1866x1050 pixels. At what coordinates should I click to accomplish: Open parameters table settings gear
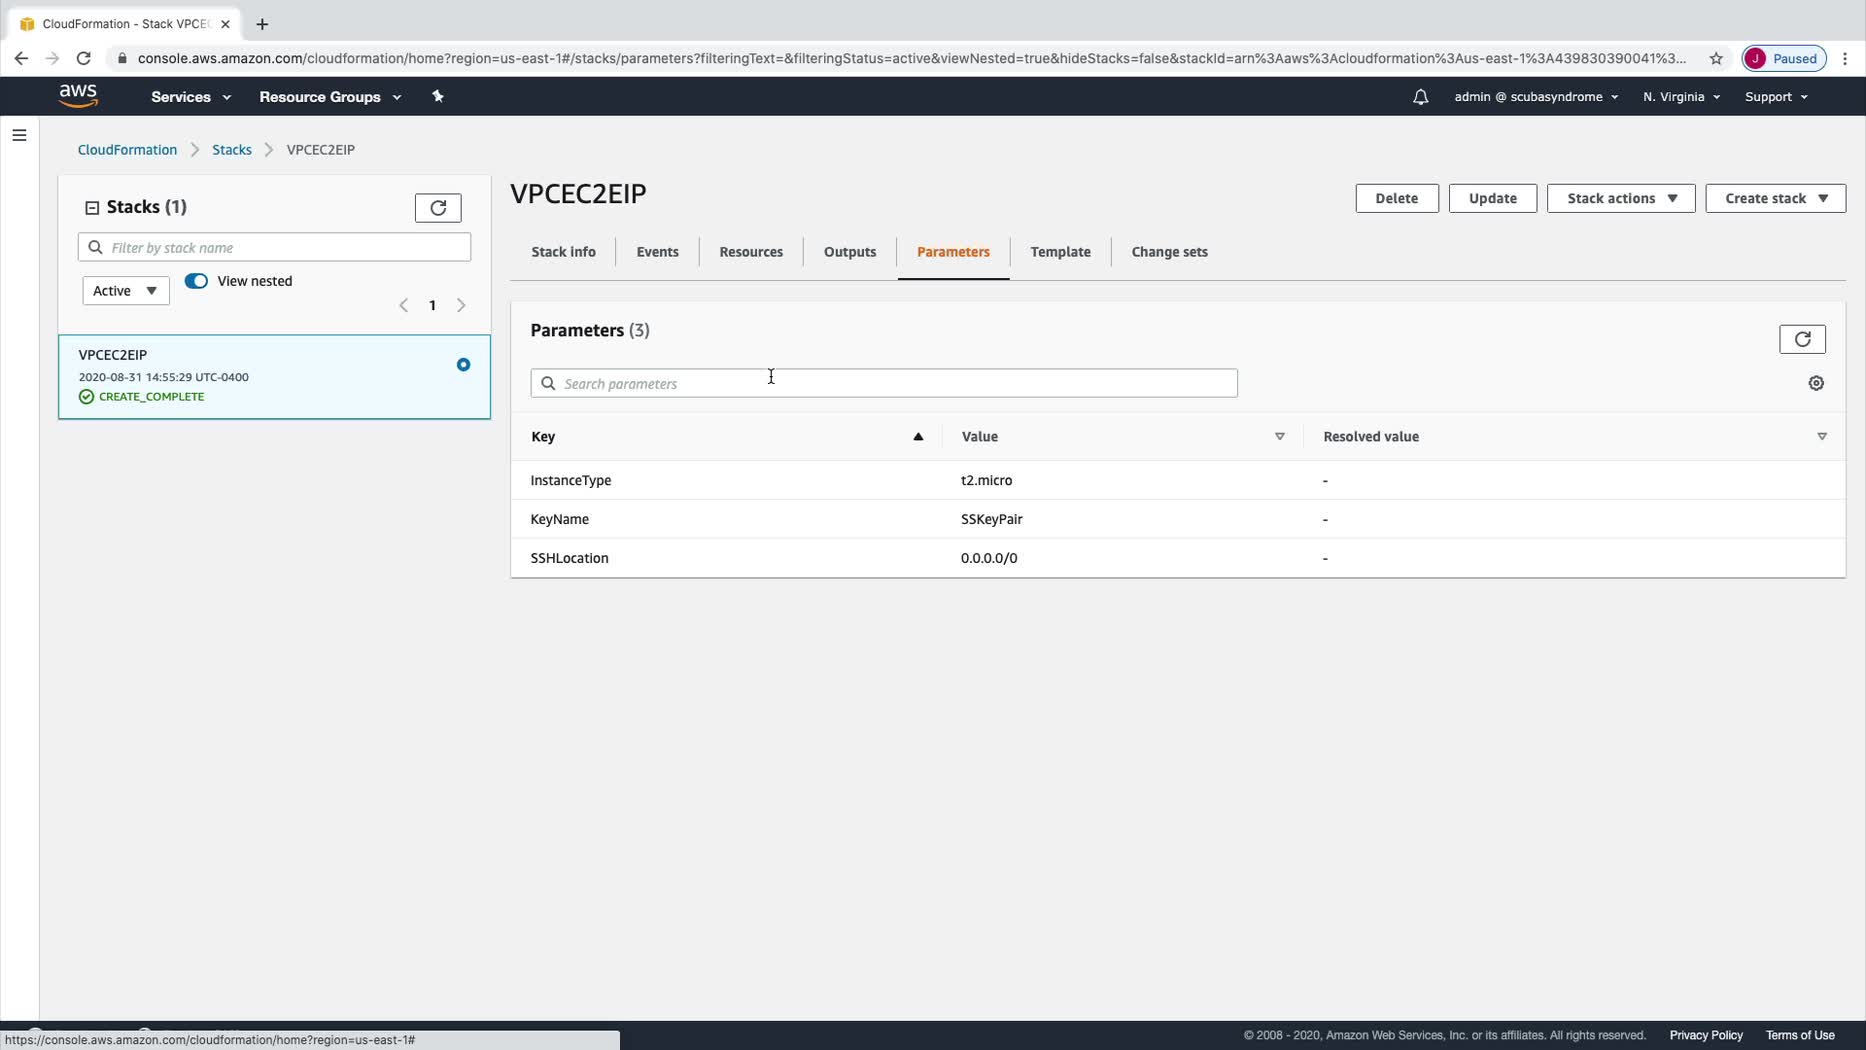tap(1816, 383)
